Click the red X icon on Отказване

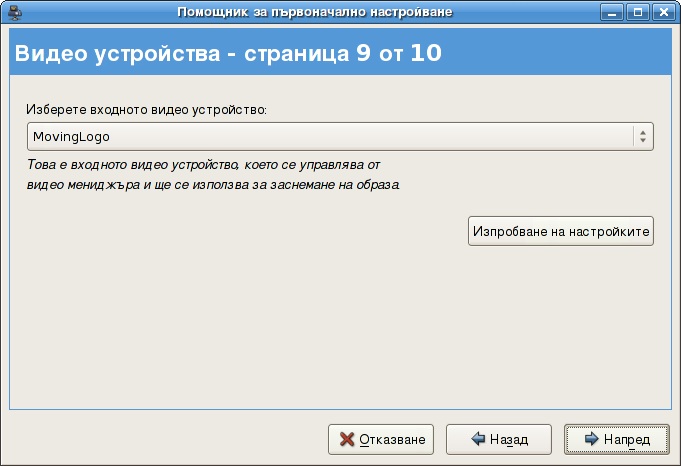pos(347,439)
